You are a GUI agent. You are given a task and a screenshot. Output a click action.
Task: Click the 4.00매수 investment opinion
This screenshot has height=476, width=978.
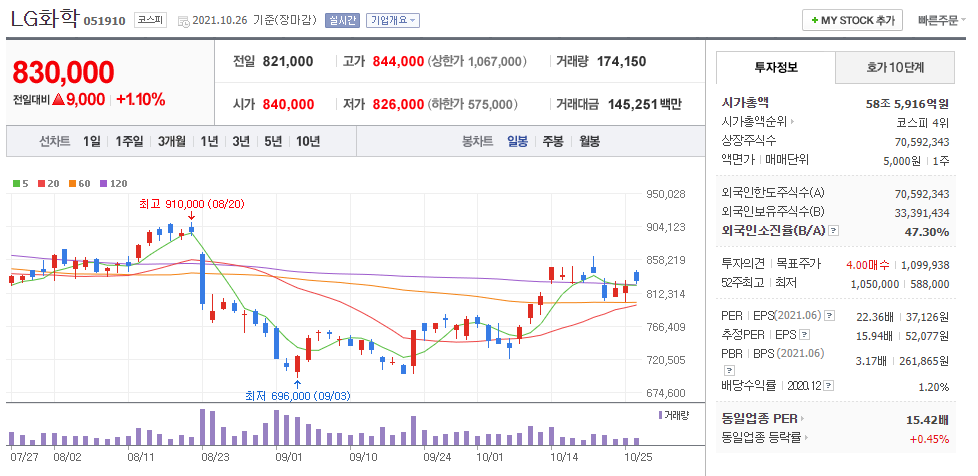pyautogui.click(x=869, y=265)
